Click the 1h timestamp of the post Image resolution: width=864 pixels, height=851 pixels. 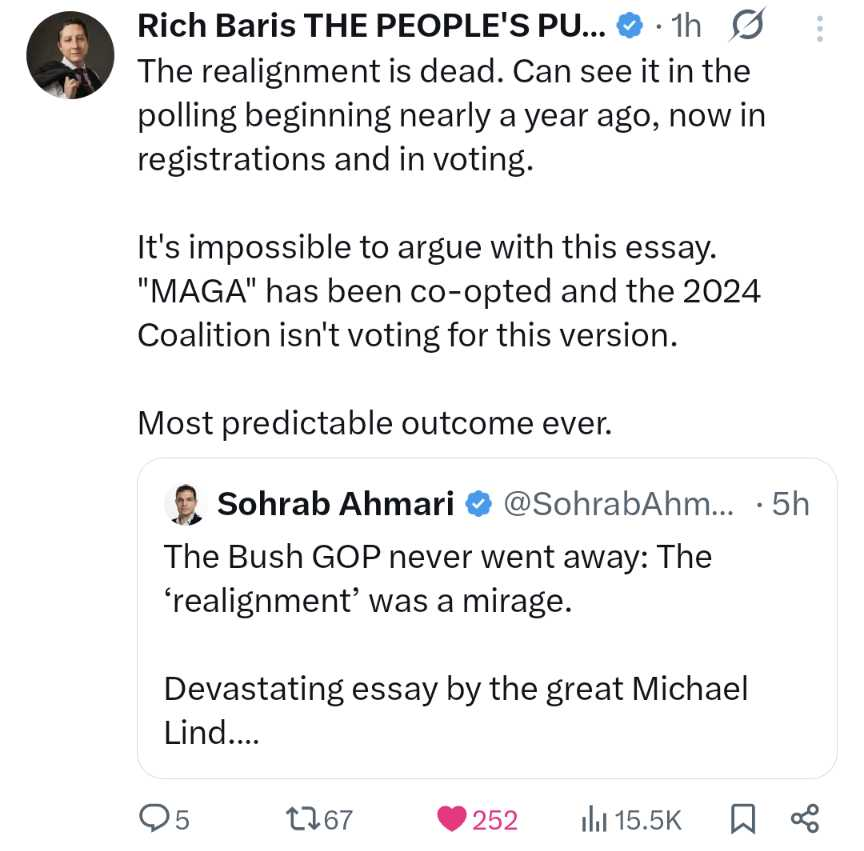686,28
